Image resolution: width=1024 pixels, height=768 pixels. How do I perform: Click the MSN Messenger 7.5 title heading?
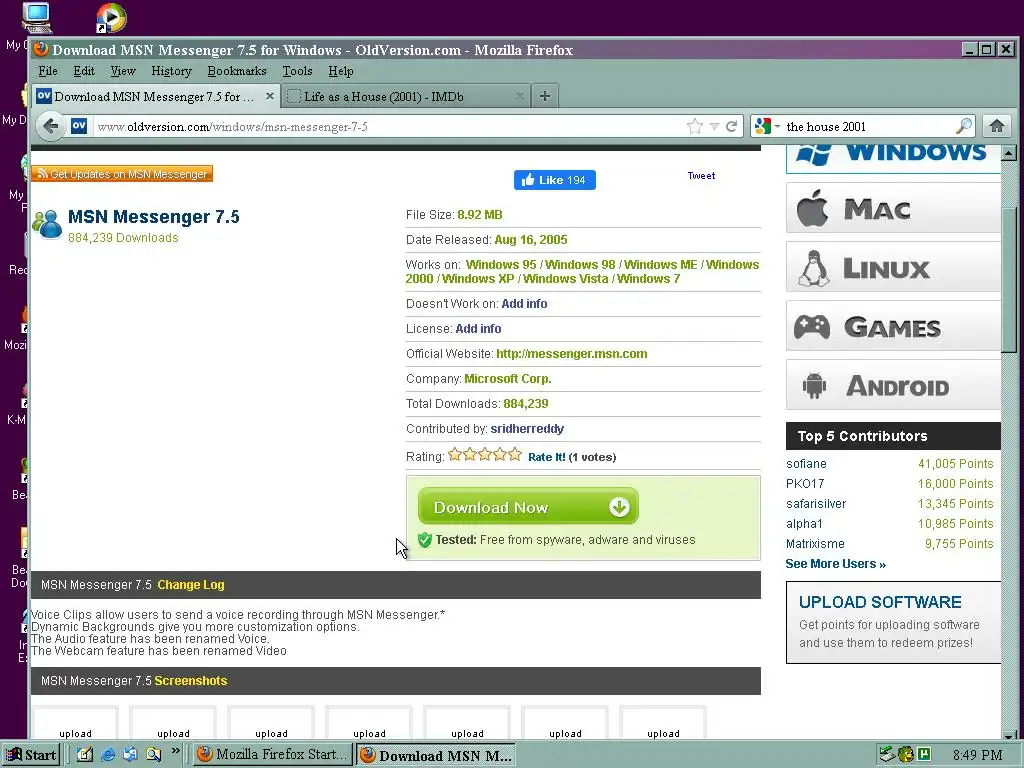pyautogui.click(x=153, y=216)
